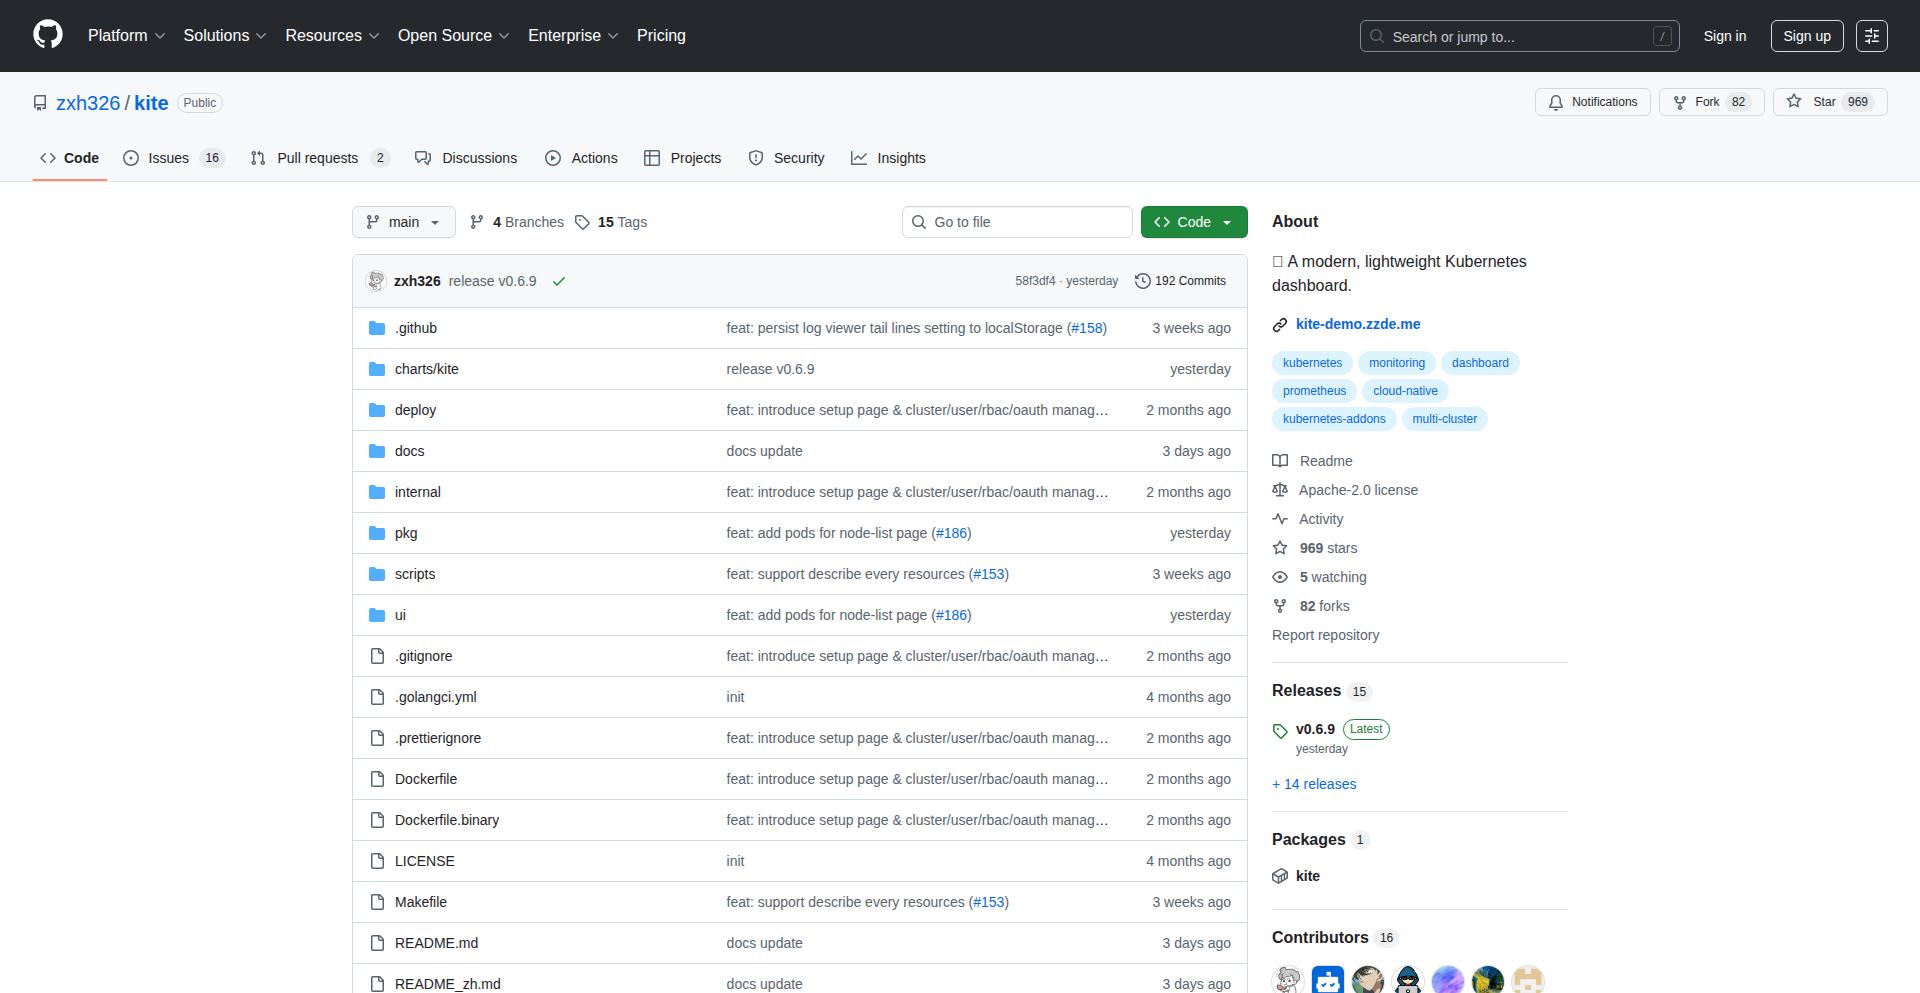
Task: Click the Go to file search field
Action: [1017, 222]
